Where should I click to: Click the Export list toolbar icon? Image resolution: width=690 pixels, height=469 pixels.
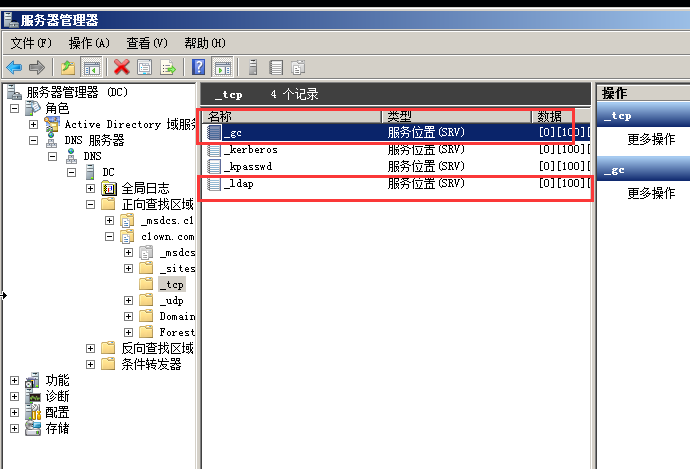168,67
